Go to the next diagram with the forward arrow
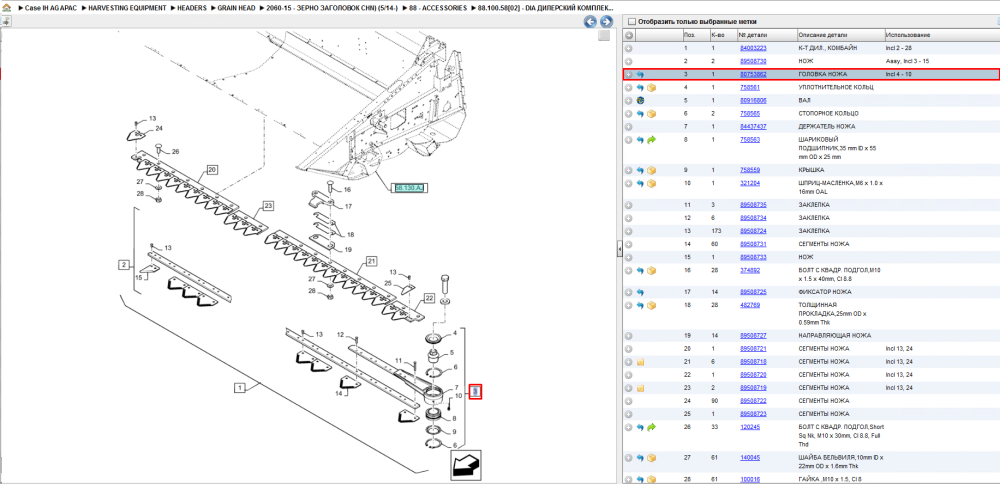The image size is (1000, 484). click(x=605, y=22)
